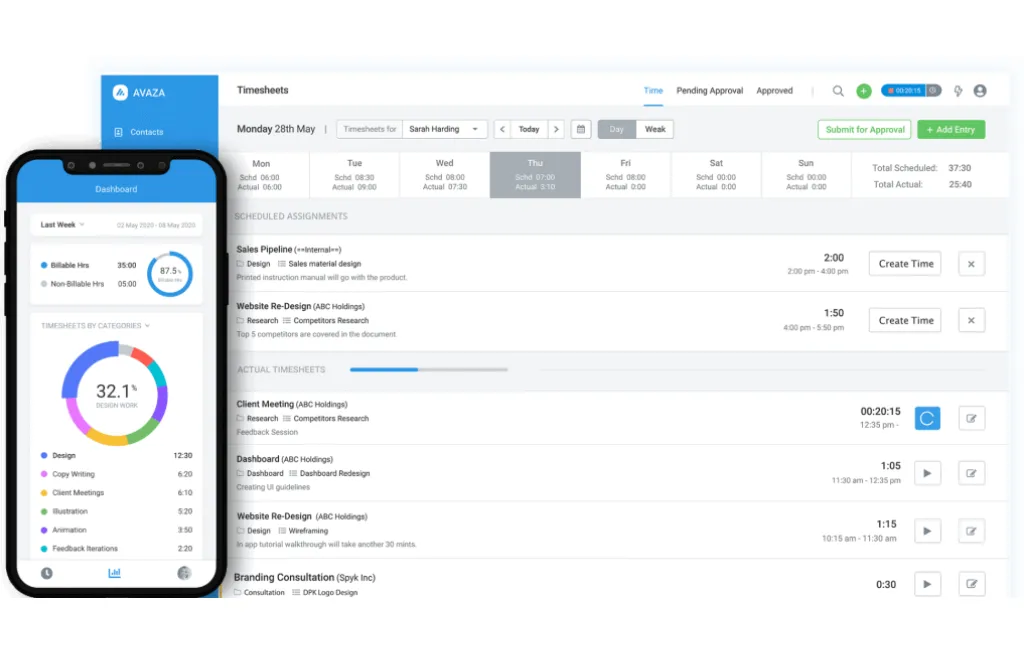1024x660 pixels.
Task: Click the lightning bolt icon in header
Action: point(958,91)
